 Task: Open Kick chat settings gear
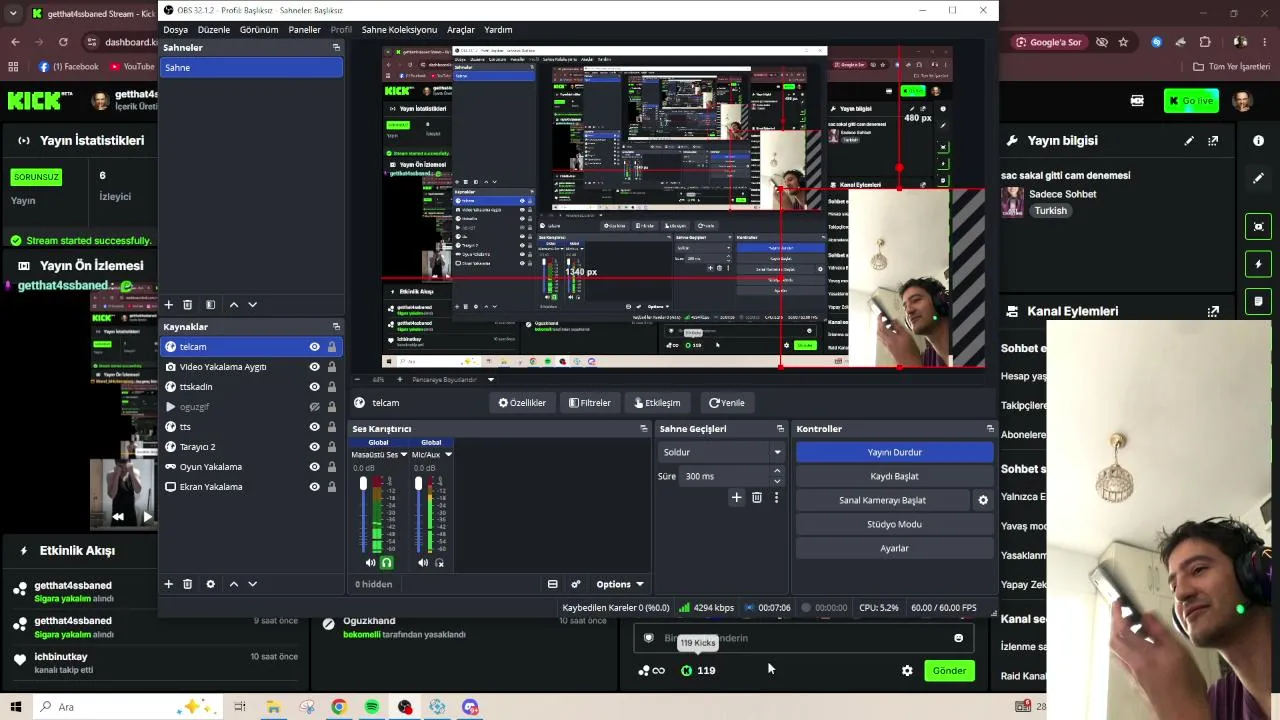click(x=907, y=671)
